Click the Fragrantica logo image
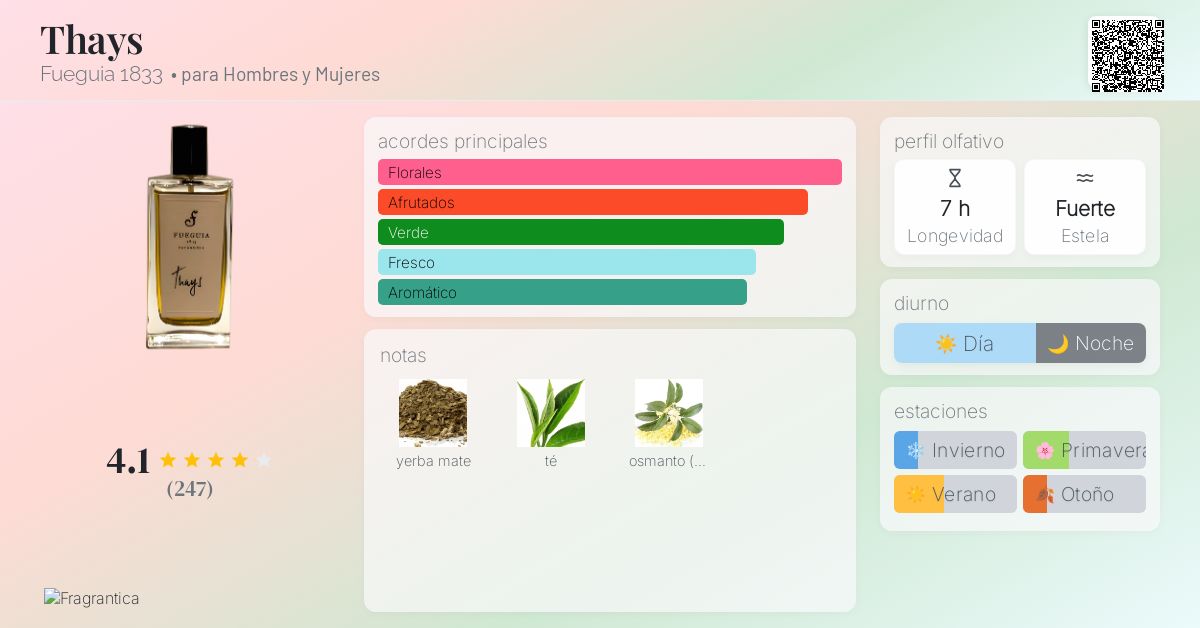The width and height of the screenshot is (1200, 628). point(91,598)
